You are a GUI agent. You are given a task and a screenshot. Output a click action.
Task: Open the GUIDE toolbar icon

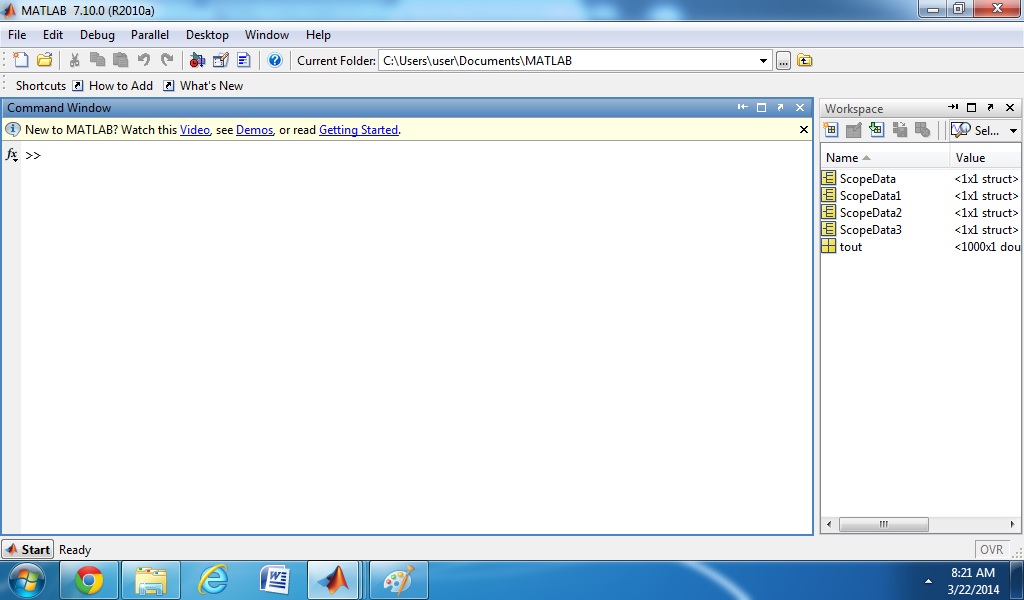[x=221, y=60]
